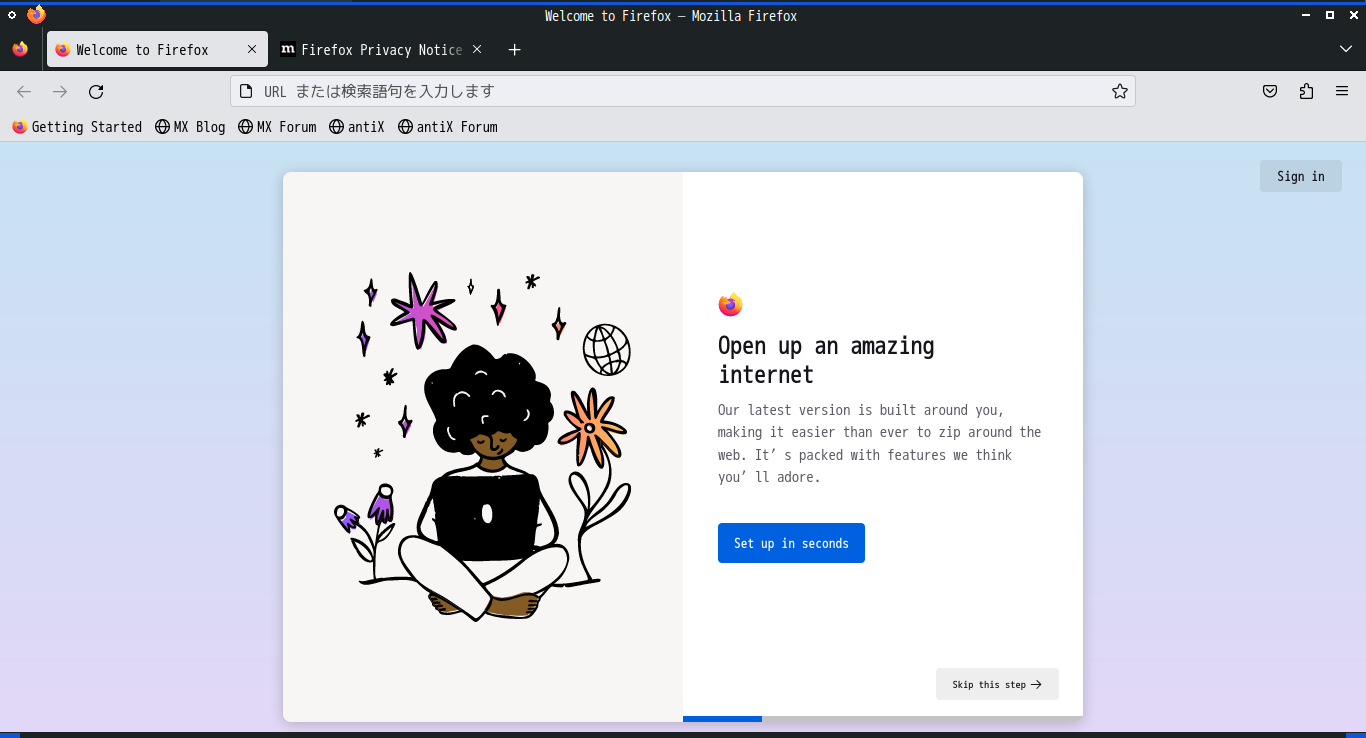Open the Save to Pocket icon
Viewport: 1366px width, 738px height.
pos(1270,92)
